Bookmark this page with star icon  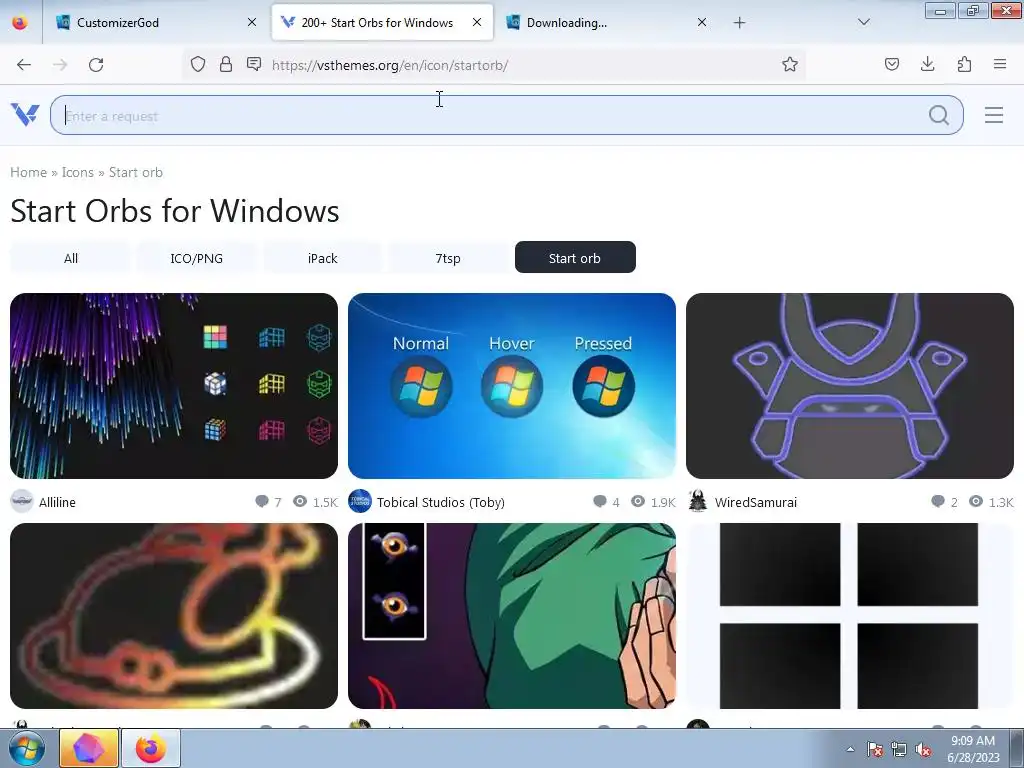click(x=790, y=64)
